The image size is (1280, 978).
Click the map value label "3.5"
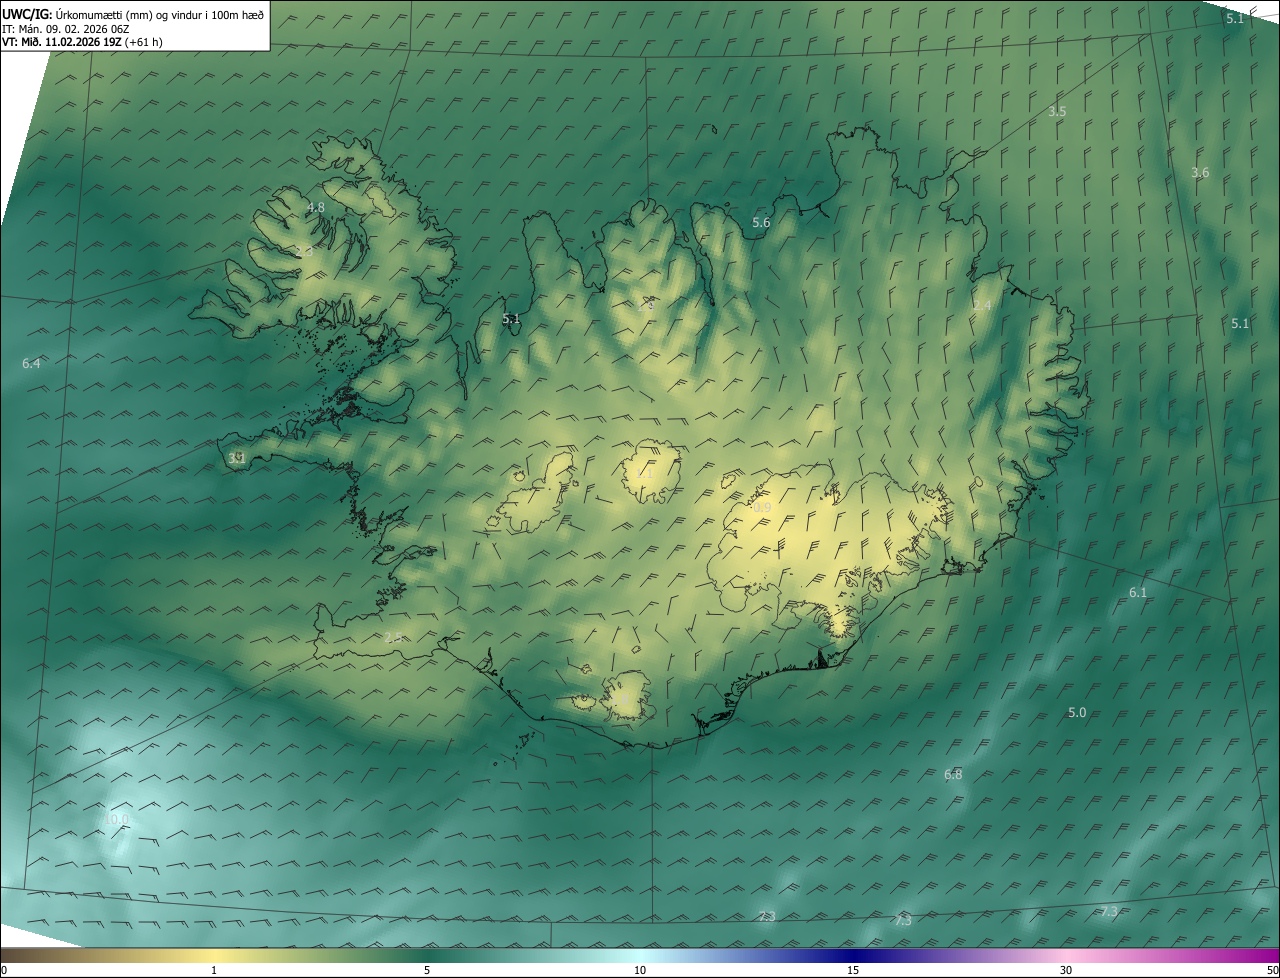pyautogui.click(x=1057, y=112)
